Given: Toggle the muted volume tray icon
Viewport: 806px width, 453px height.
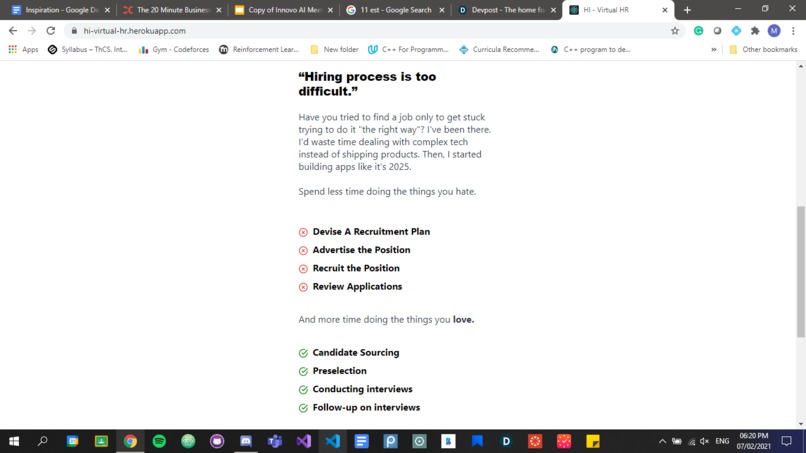Looking at the screenshot, I should 705,441.
